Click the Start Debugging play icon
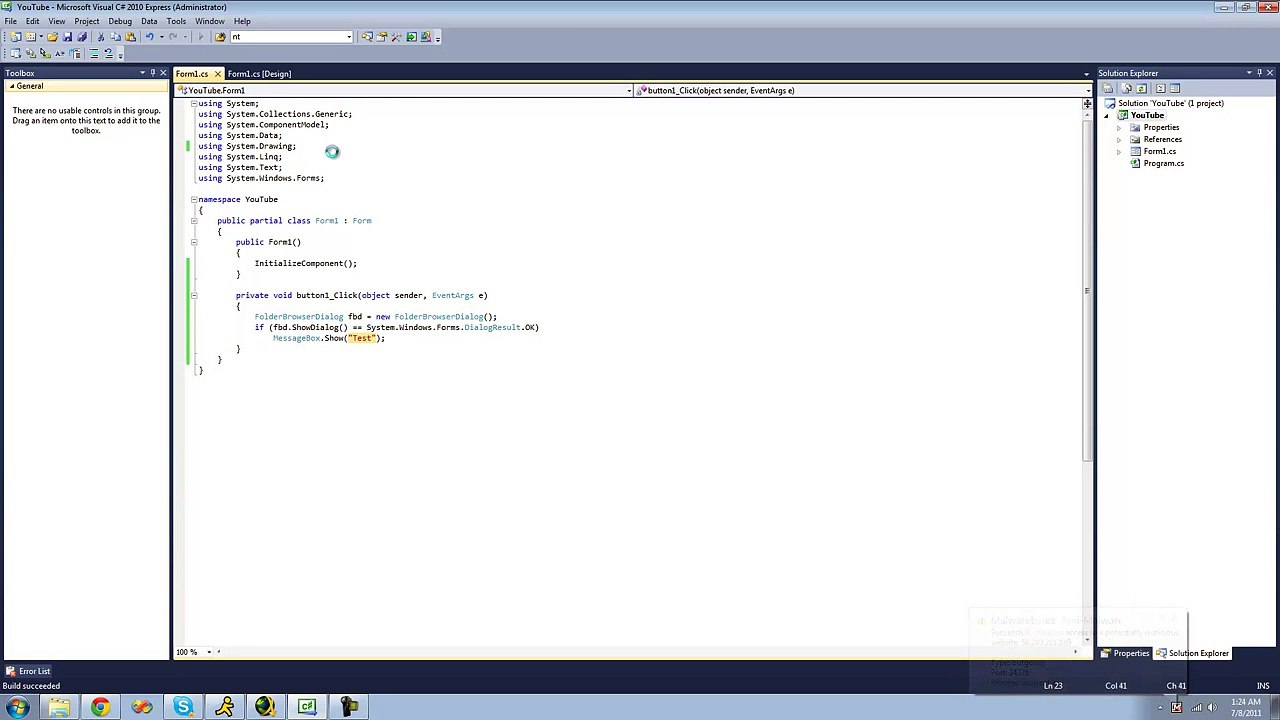The image size is (1280, 720). point(201,37)
